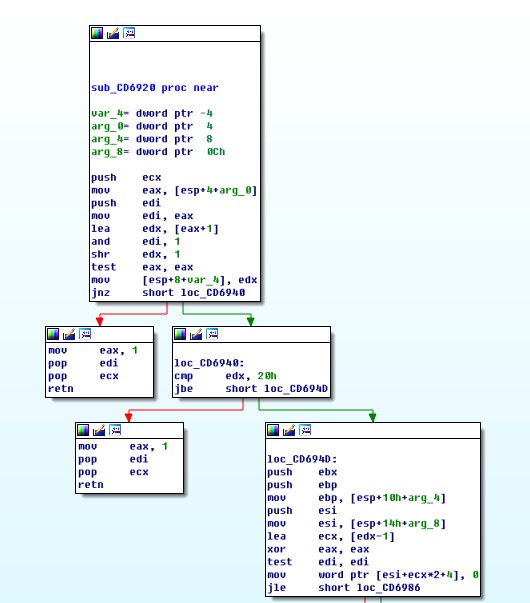Image resolution: width=530 pixels, height=603 pixels.
Task: Click color icon on sub_CD6920 block
Action: click(x=97, y=33)
